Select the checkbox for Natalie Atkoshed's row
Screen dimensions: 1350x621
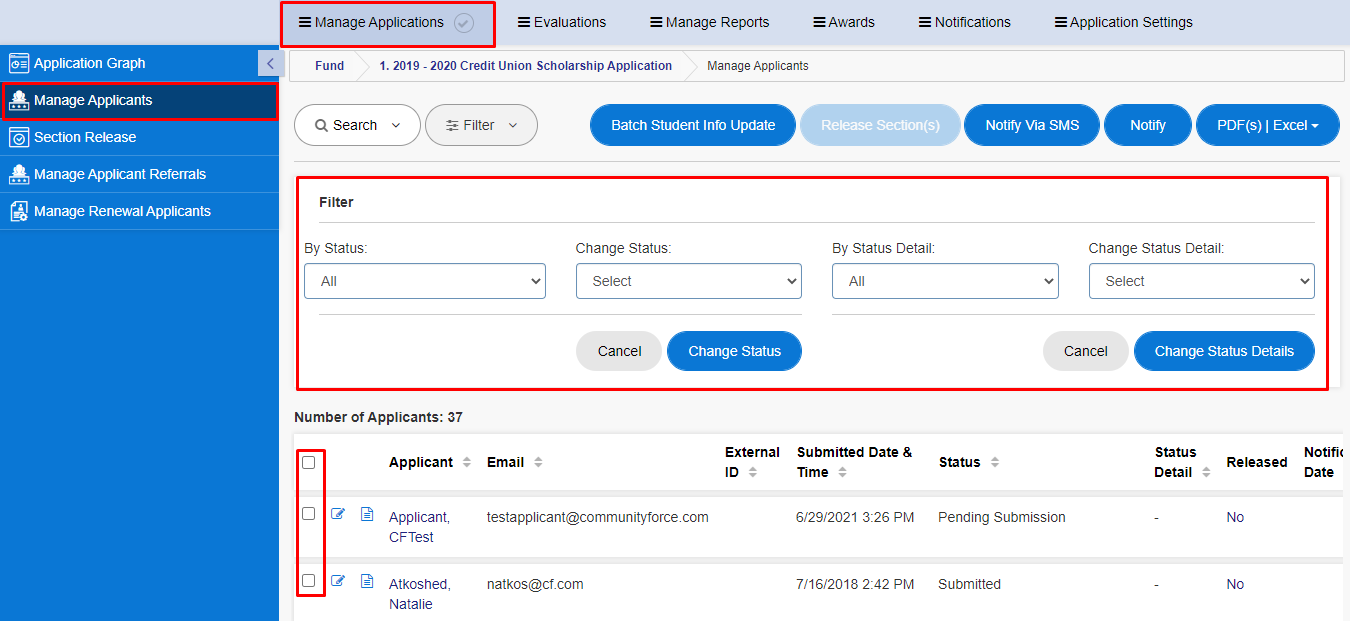click(310, 580)
